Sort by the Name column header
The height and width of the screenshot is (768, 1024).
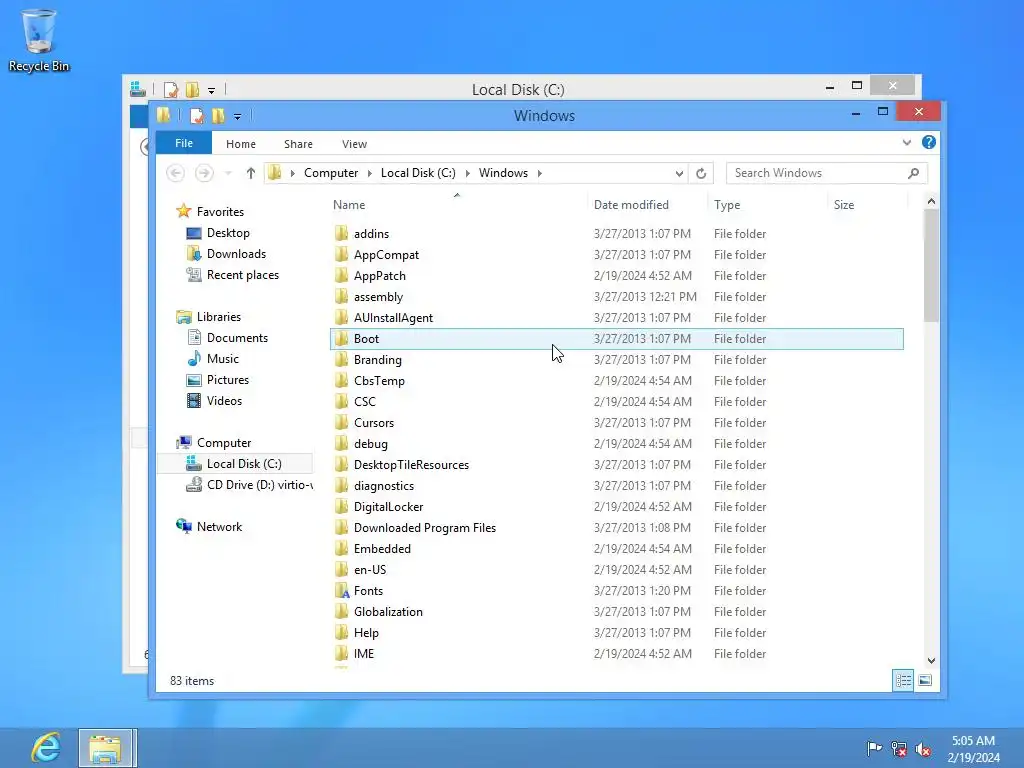pos(457,204)
